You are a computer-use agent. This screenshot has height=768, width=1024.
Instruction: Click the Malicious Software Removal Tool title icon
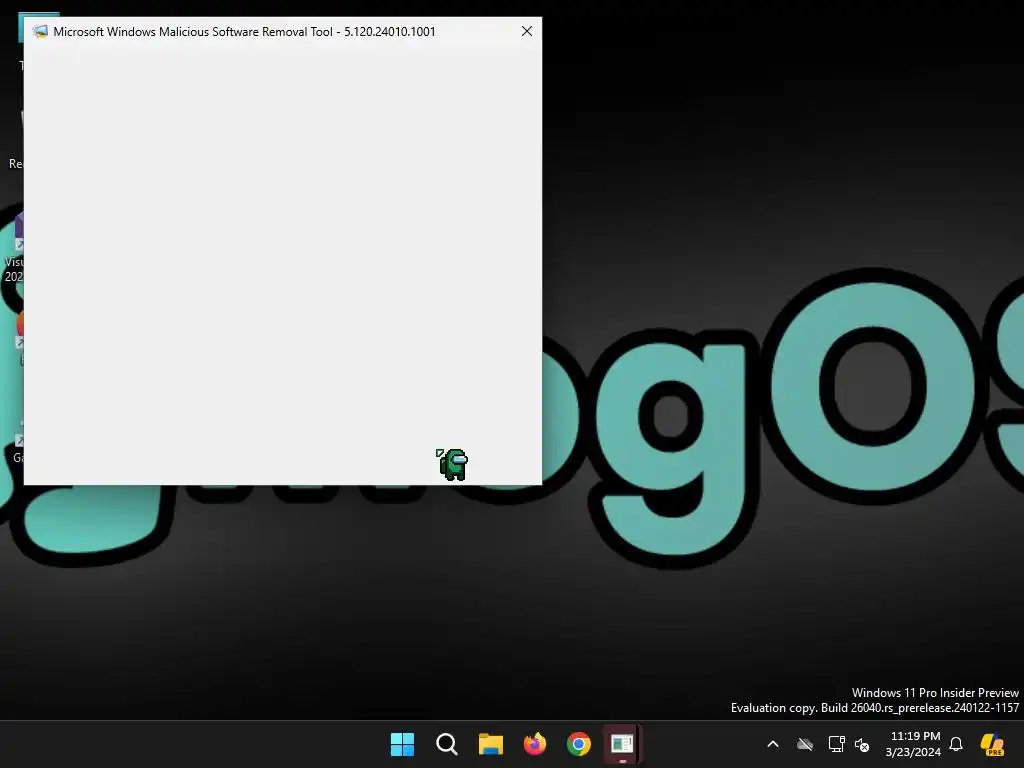(x=40, y=31)
